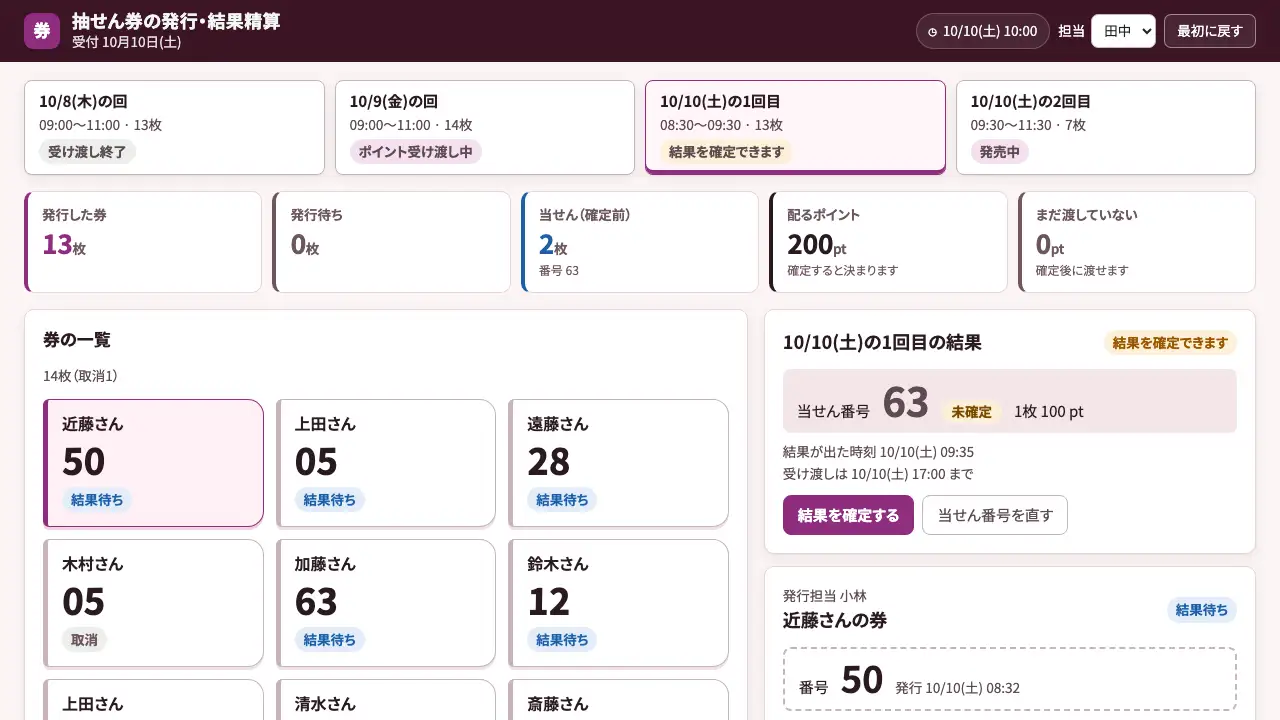Click the 券 app logo icon
The image size is (1280, 720).
coord(42,31)
